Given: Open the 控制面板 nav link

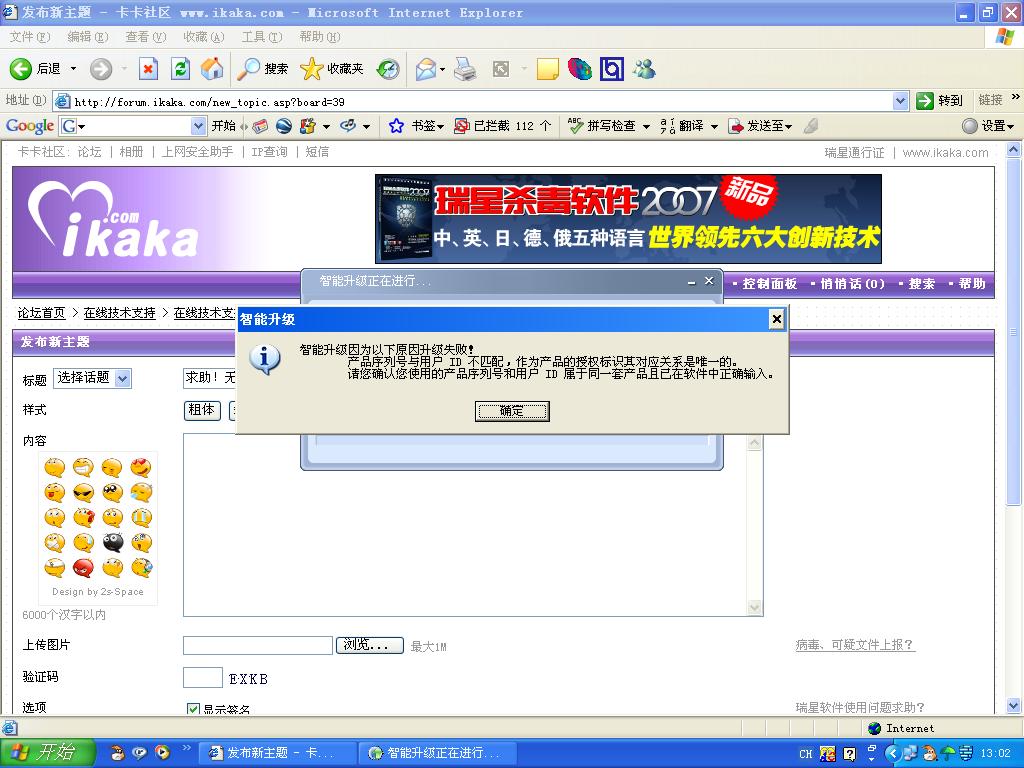Looking at the screenshot, I should (770, 284).
